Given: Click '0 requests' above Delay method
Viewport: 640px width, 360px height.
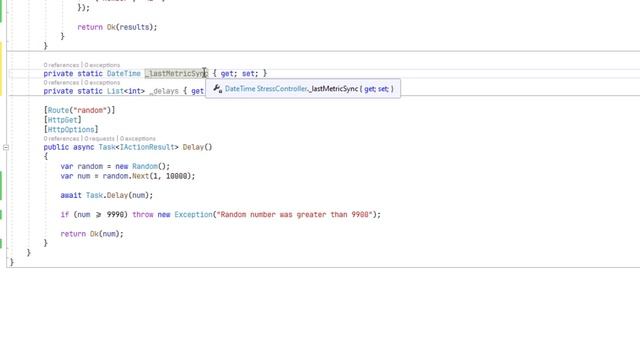Looking at the screenshot, I should tap(100, 139).
